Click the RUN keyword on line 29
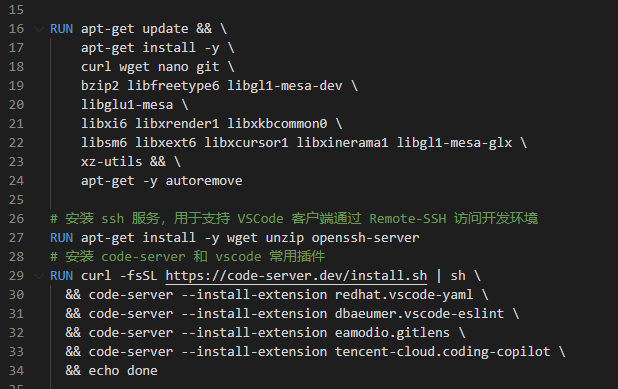The image size is (618, 389). (61, 275)
